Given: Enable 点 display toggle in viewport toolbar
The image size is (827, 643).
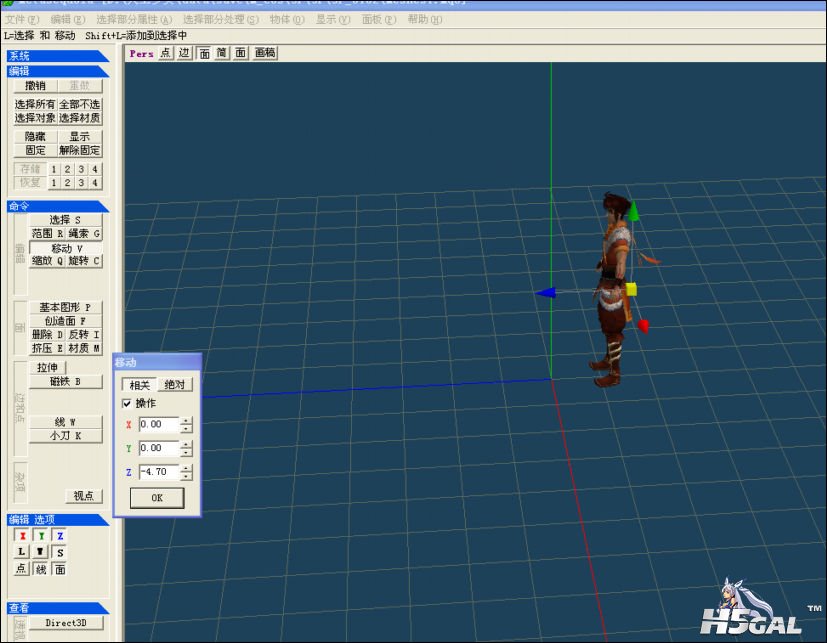Looking at the screenshot, I should click(x=166, y=53).
